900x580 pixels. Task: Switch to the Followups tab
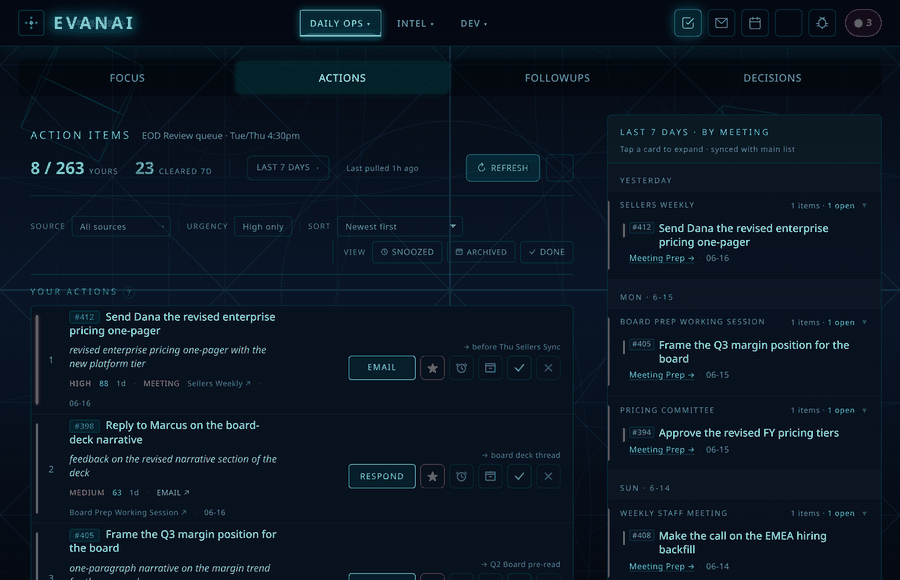(x=557, y=78)
